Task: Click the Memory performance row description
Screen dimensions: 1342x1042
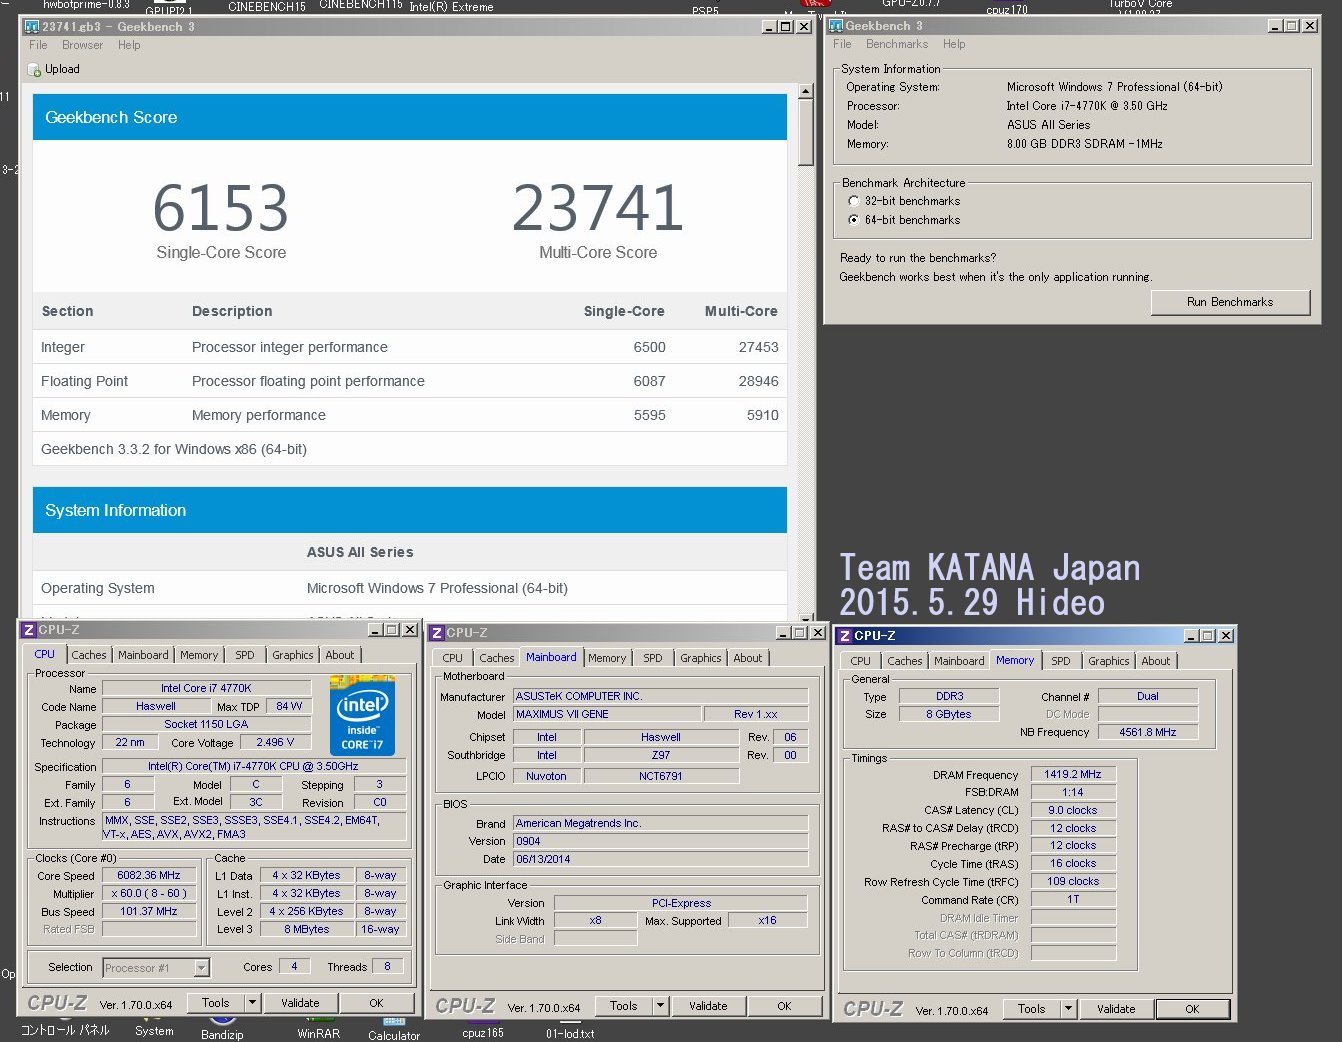Action: point(259,415)
